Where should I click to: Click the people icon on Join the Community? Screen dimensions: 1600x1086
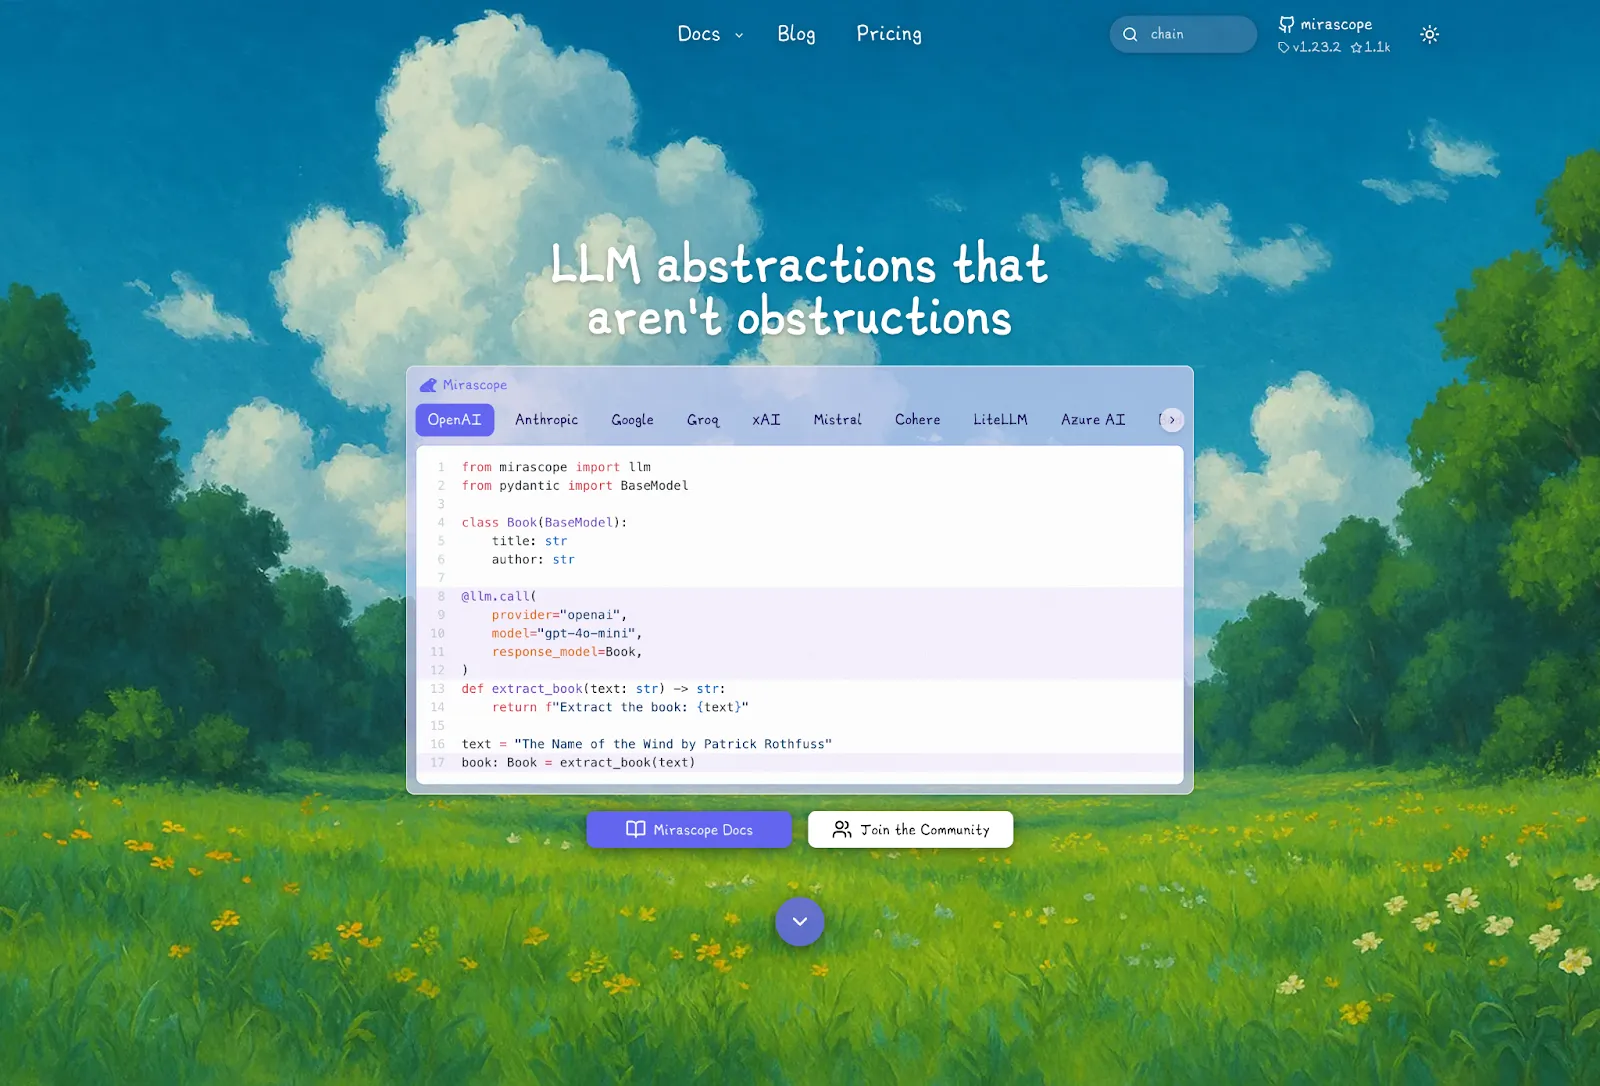click(x=841, y=829)
